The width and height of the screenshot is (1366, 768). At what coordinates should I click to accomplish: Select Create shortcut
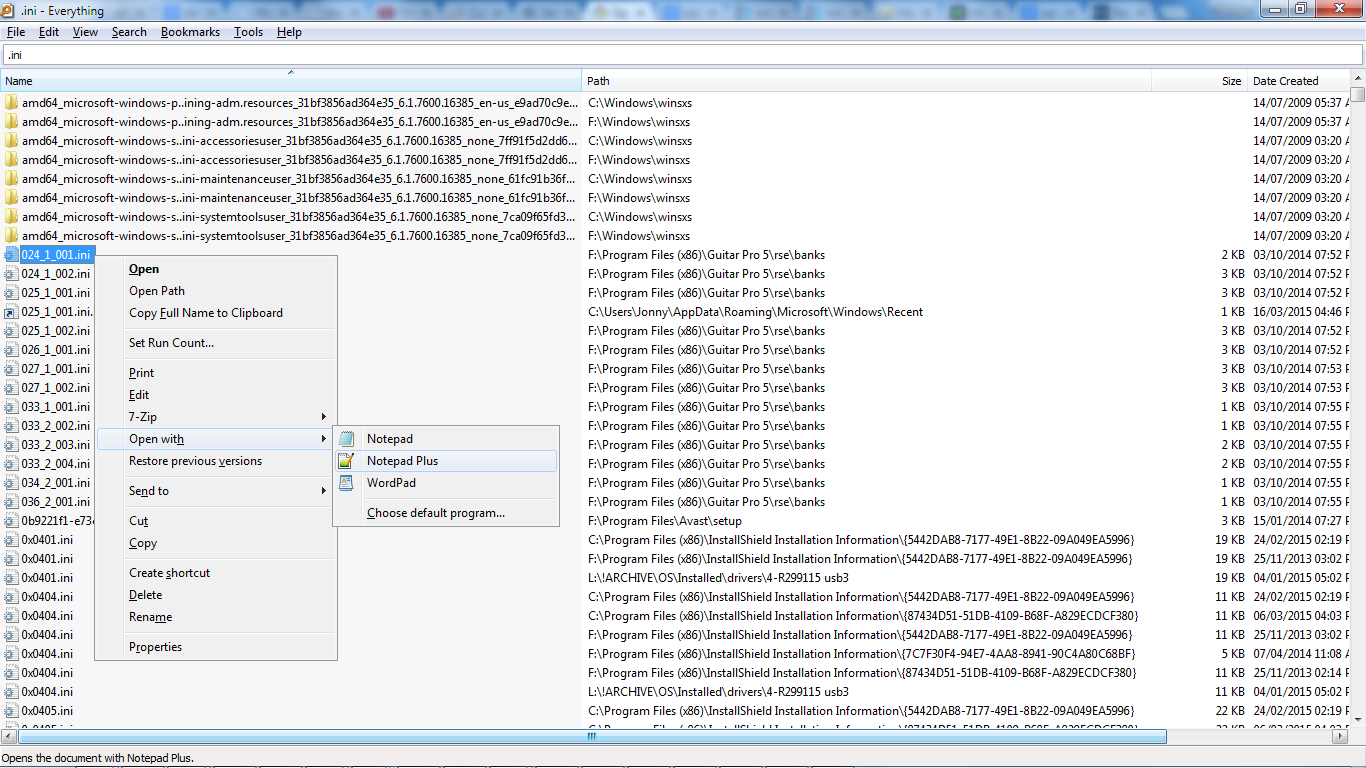tap(216, 573)
